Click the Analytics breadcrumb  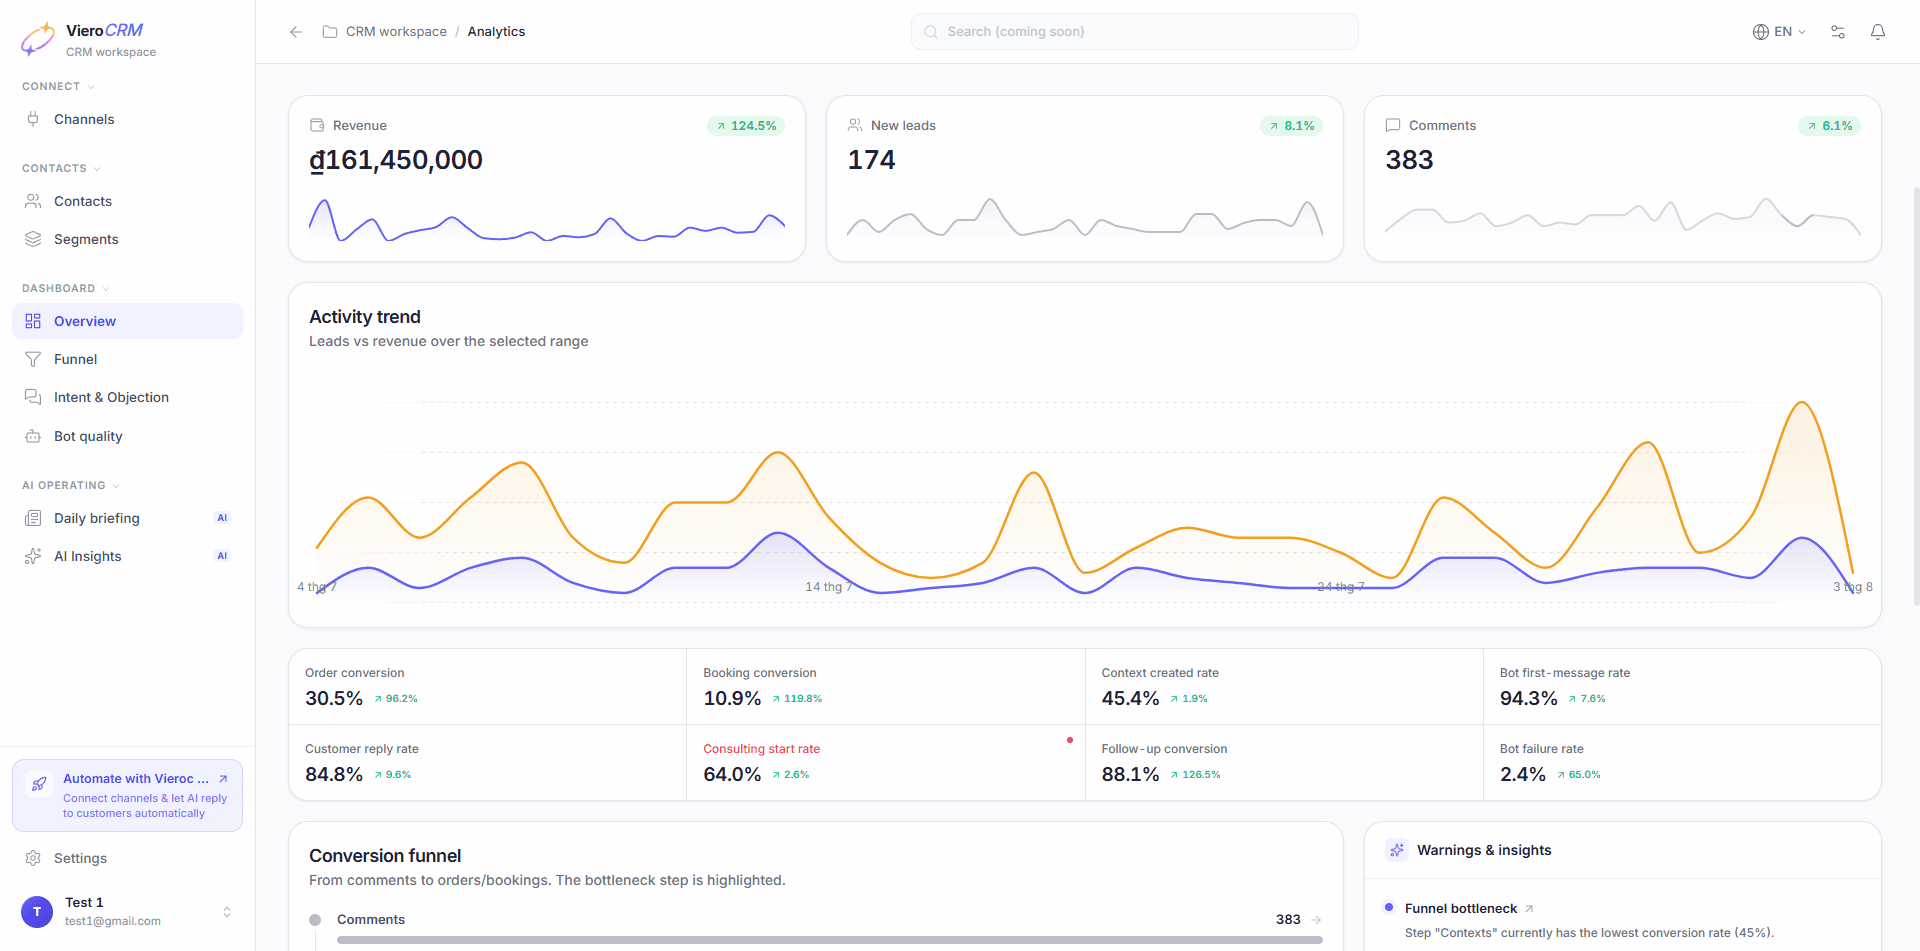[x=496, y=32]
